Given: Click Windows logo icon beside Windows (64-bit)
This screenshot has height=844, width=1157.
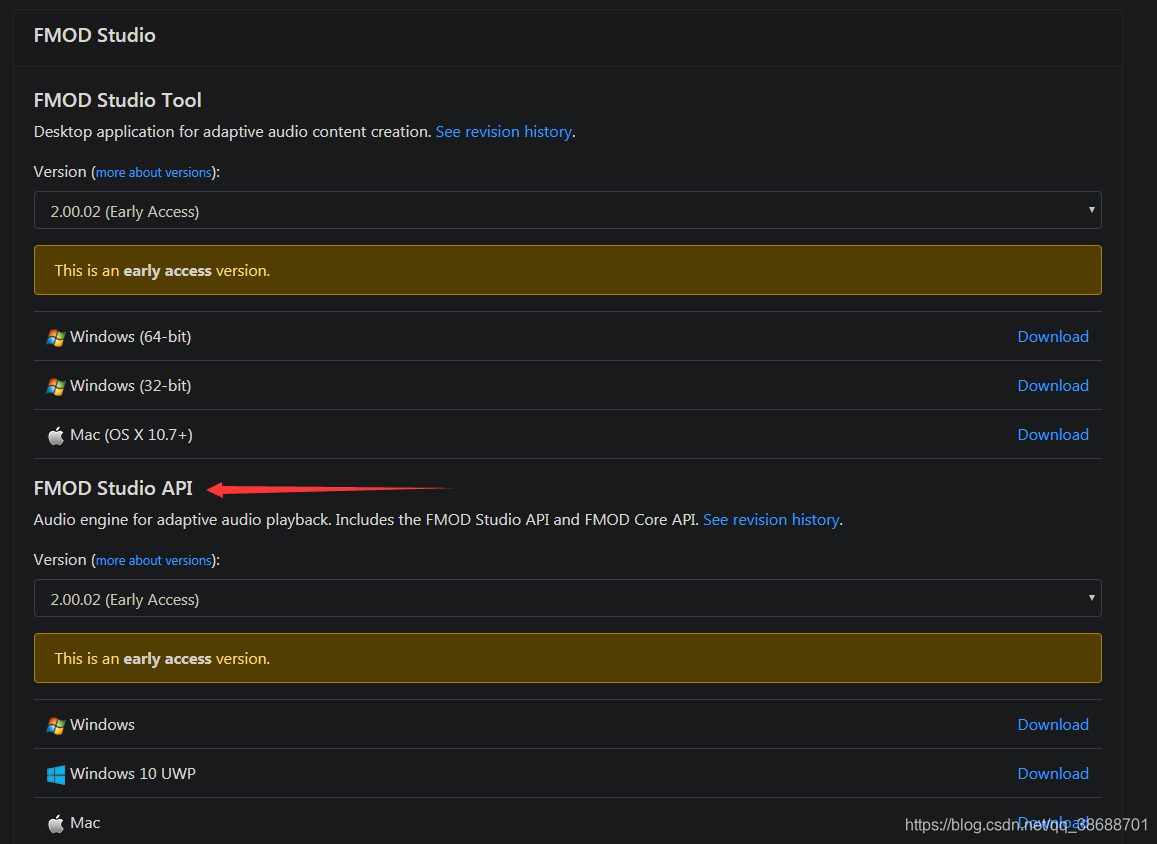Looking at the screenshot, I should pyautogui.click(x=55, y=338).
